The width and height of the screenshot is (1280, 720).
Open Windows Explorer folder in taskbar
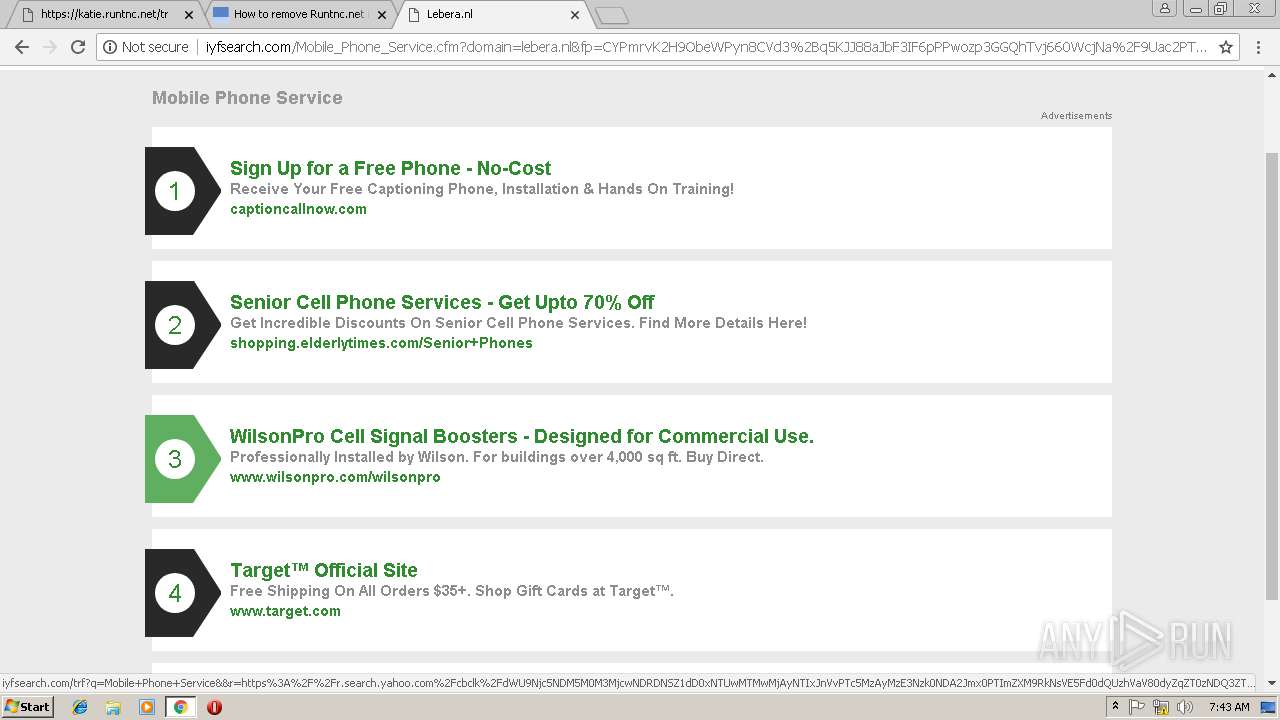(x=113, y=707)
